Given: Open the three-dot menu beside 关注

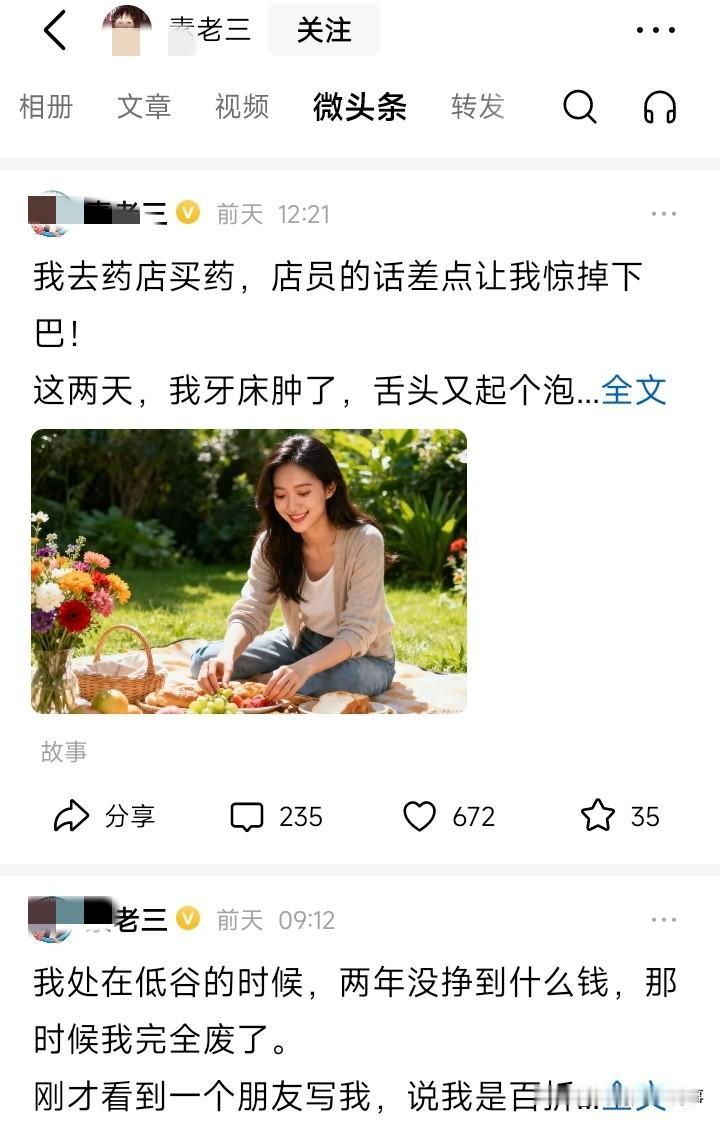Looking at the screenshot, I should pos(656,30).
